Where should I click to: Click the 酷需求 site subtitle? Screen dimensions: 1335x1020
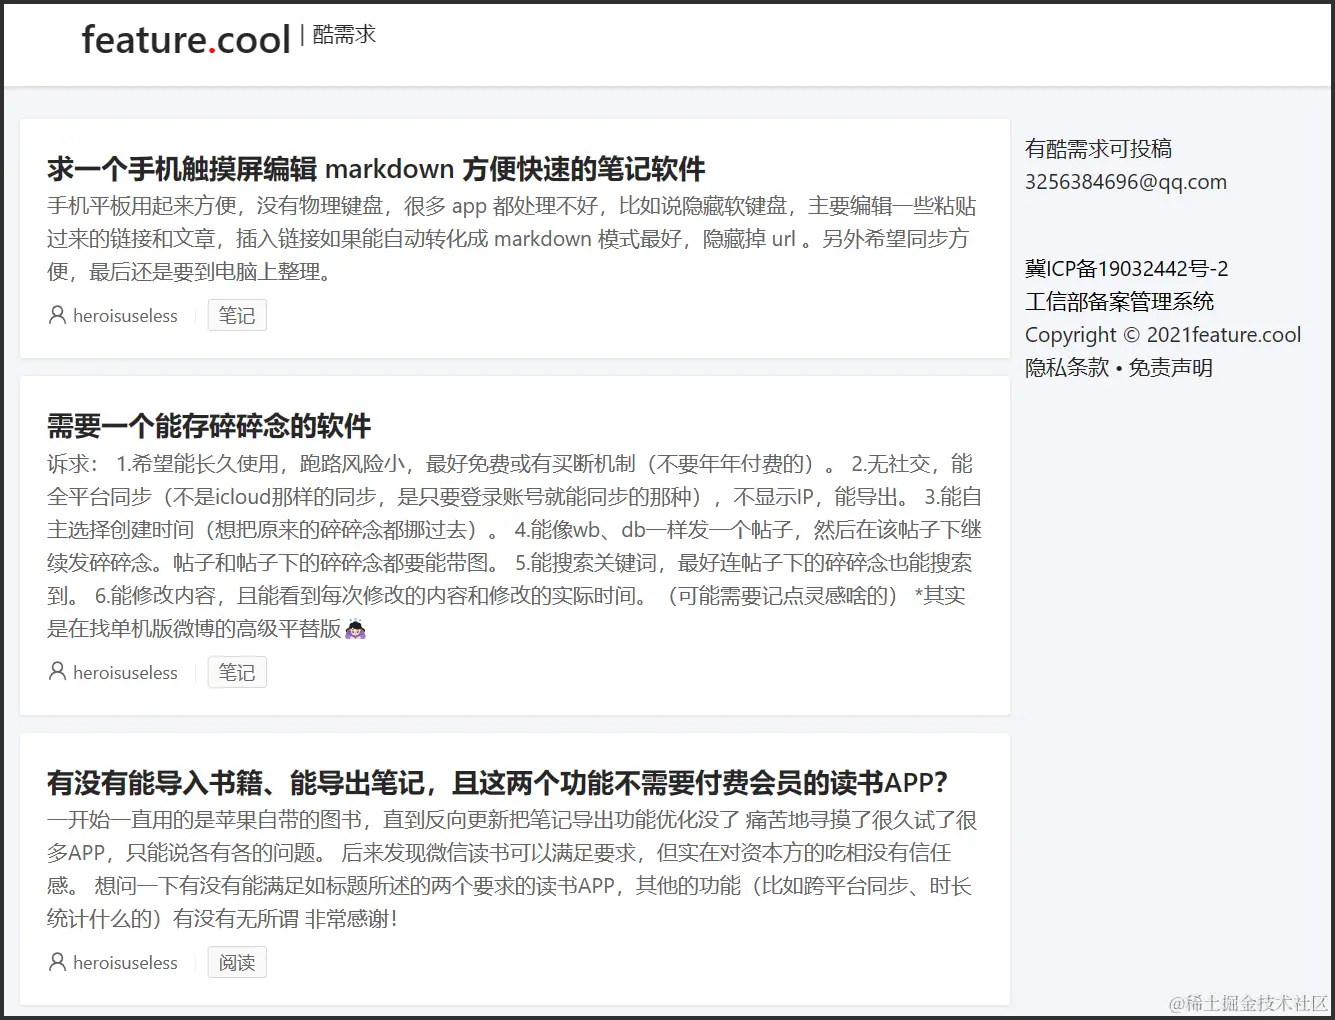[344, 34]
